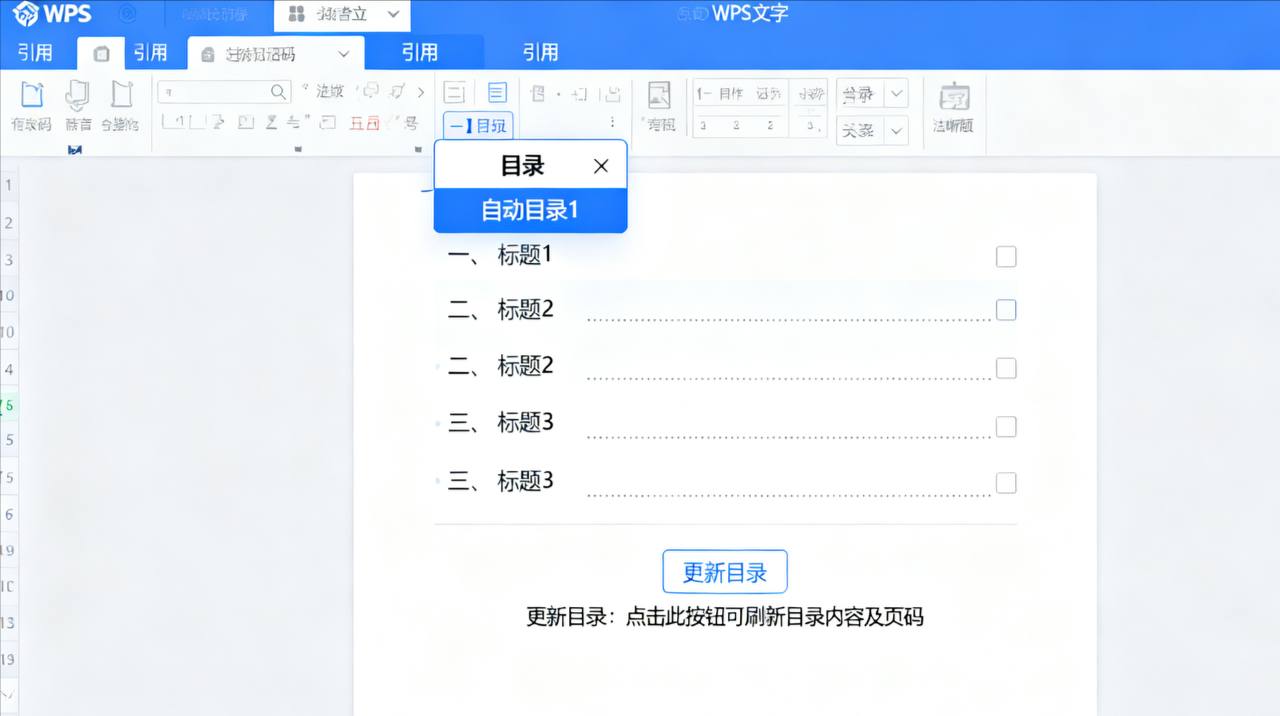Click the outlined page icon beside the blue list icon

[454, 92]
